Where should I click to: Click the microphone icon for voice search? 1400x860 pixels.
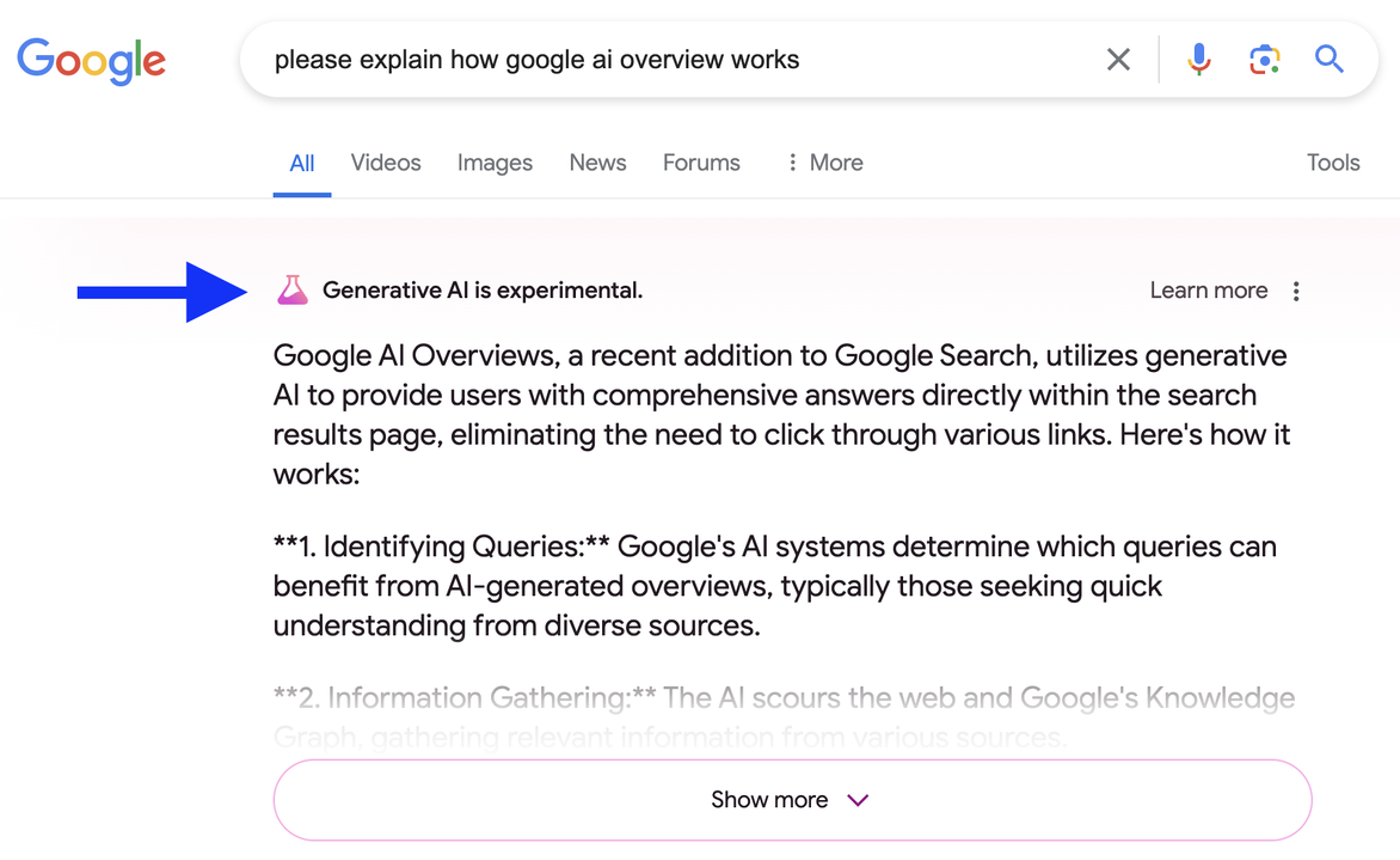click(x=1197, y=59)
